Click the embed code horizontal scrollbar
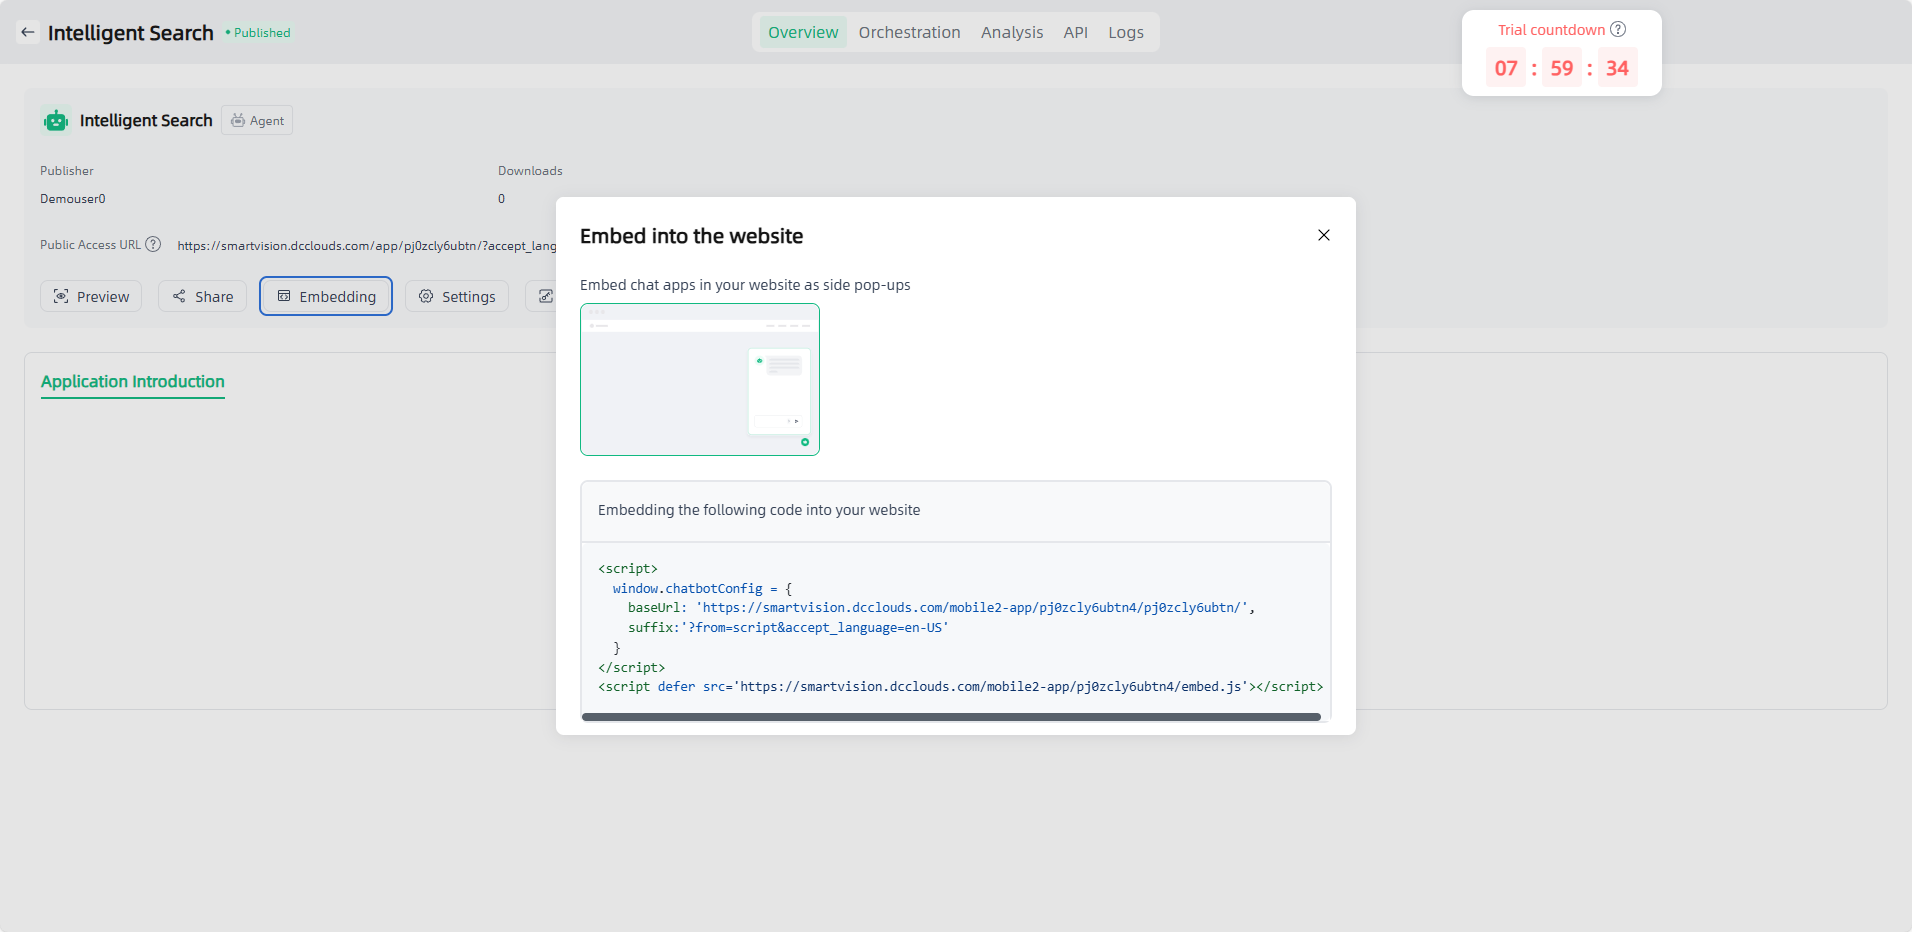 point(950,717)
